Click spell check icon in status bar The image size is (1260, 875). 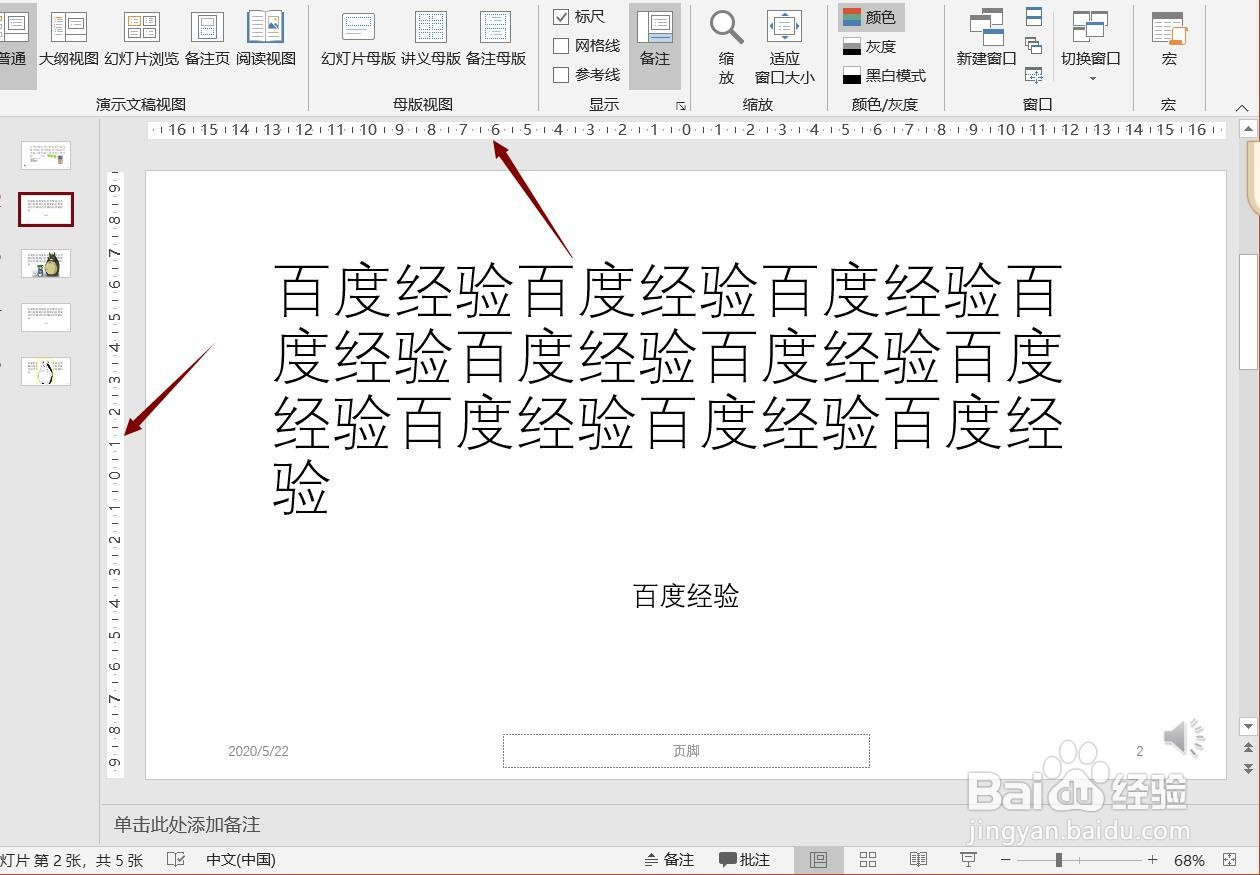[x=176, y=860]
